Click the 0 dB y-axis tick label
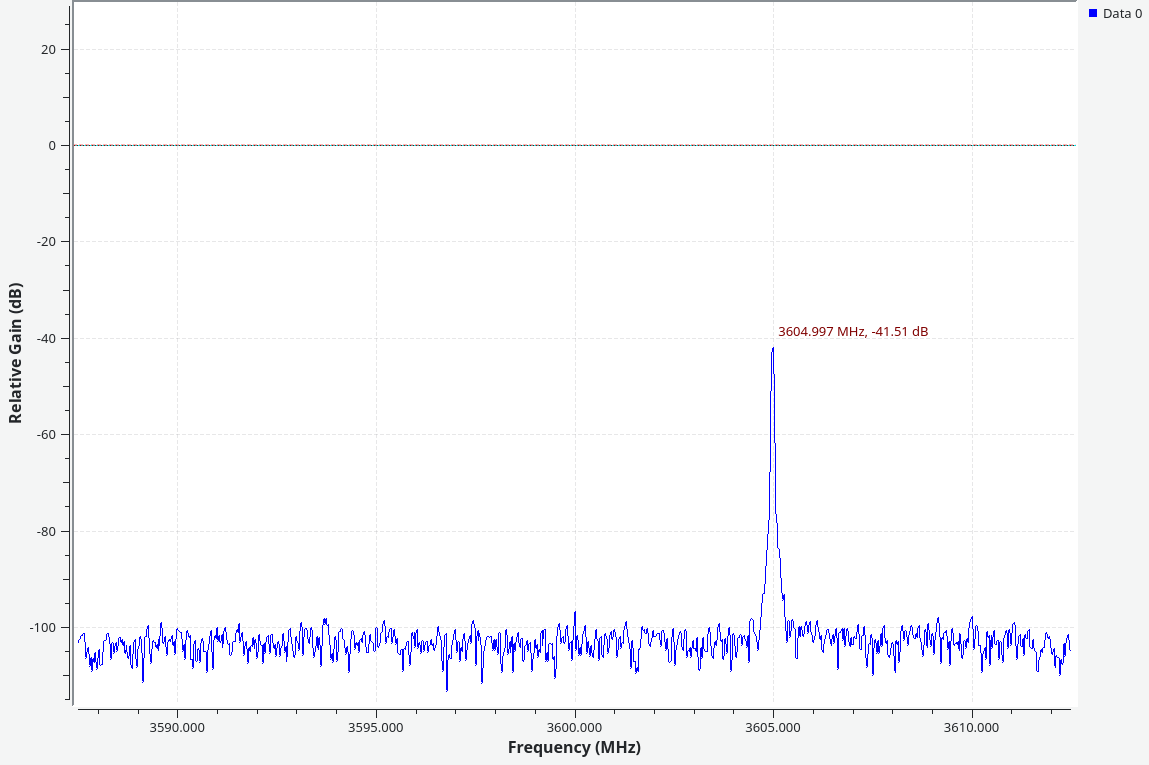 point(52,146)
